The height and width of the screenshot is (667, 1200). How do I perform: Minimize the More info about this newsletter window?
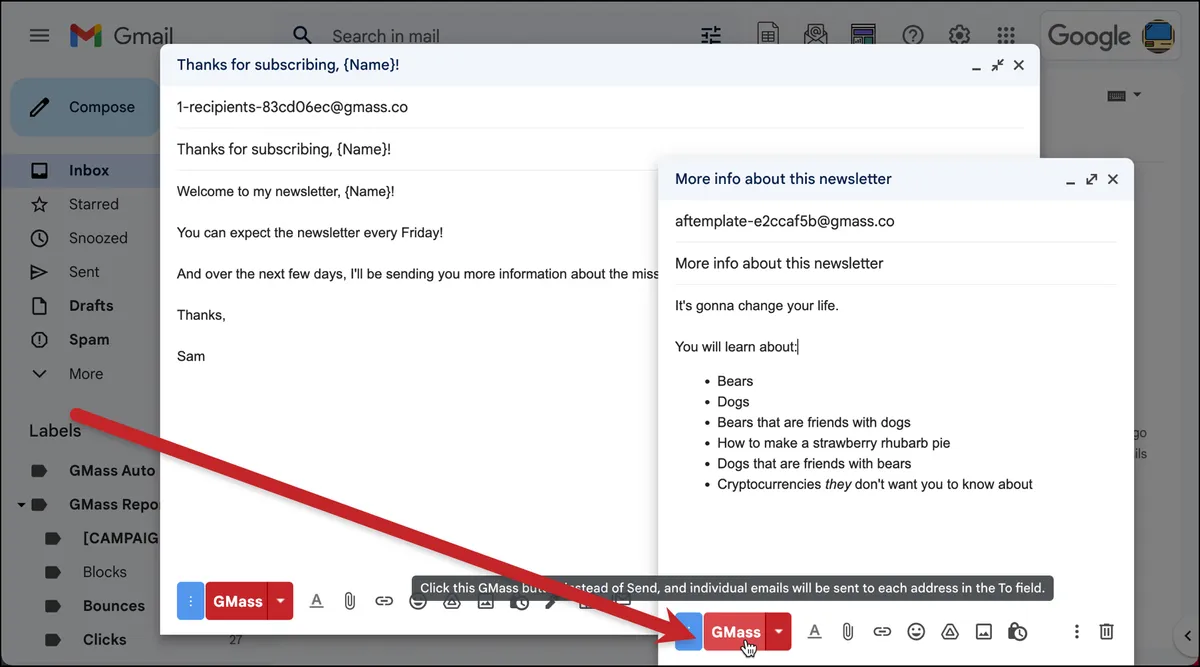coord(1070,180)
